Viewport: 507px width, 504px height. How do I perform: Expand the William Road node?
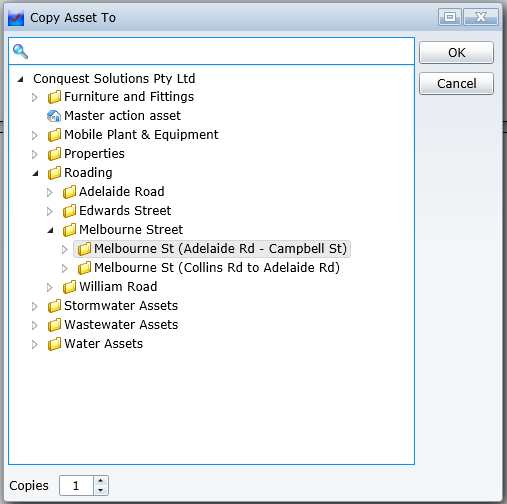pos(49,287)
